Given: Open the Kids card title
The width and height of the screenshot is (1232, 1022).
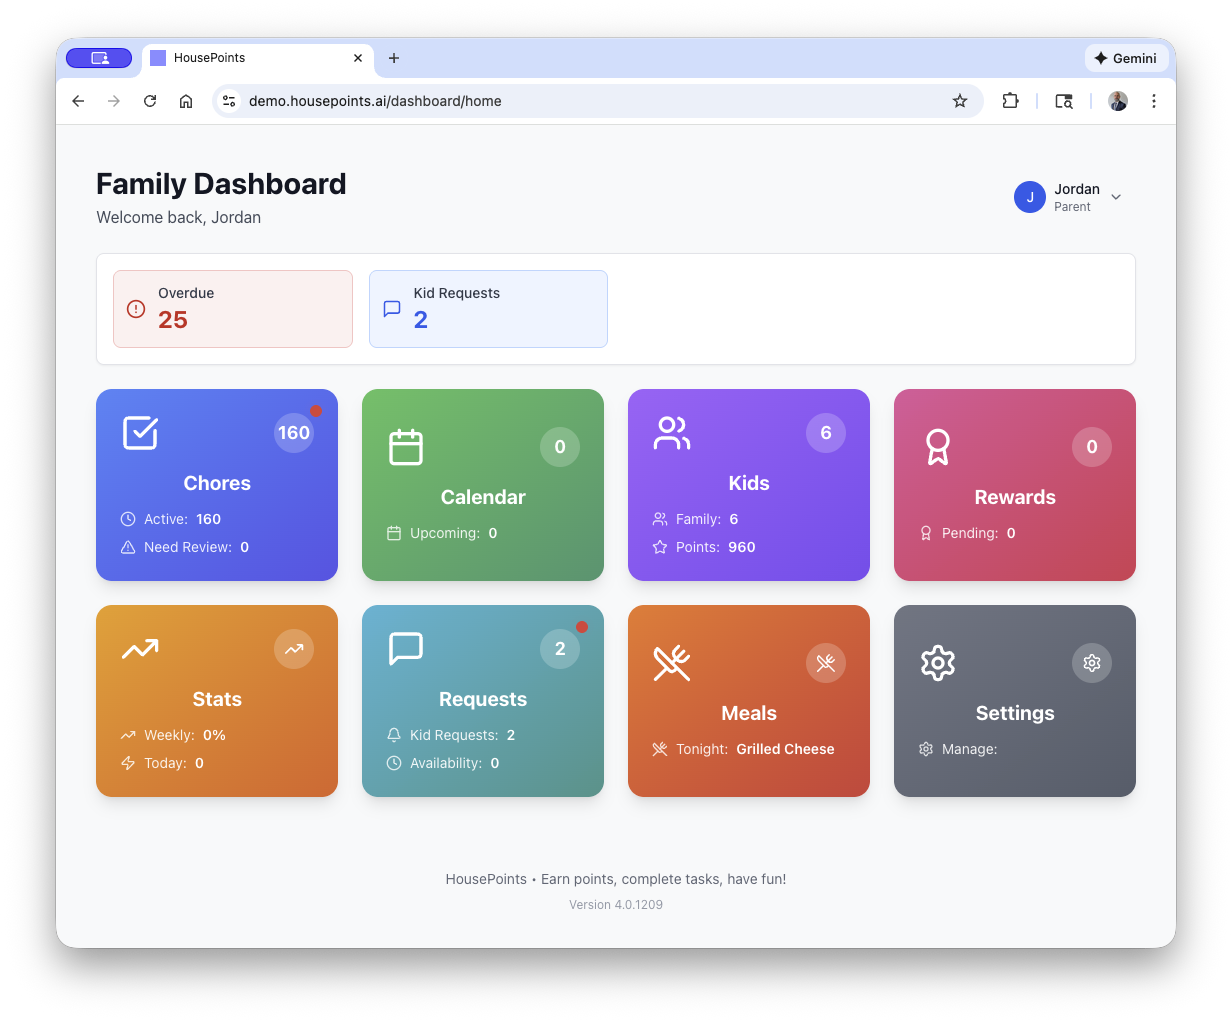Looking at the screenshot, I should [749, 483].
